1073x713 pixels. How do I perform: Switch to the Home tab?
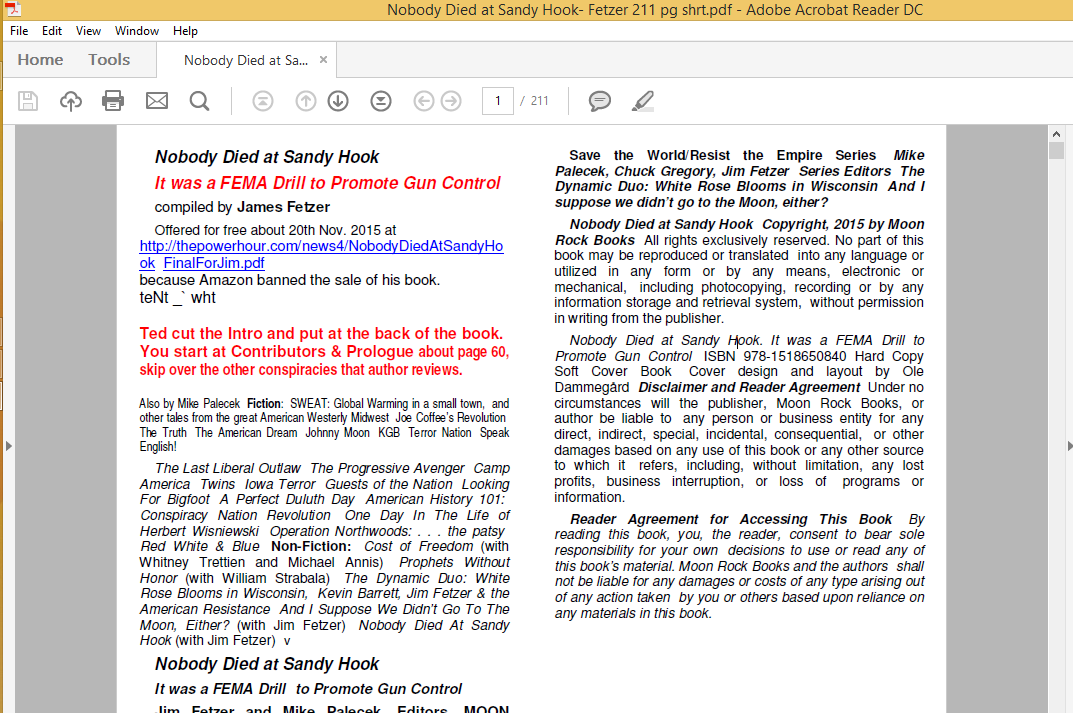(x=40, y=60)
